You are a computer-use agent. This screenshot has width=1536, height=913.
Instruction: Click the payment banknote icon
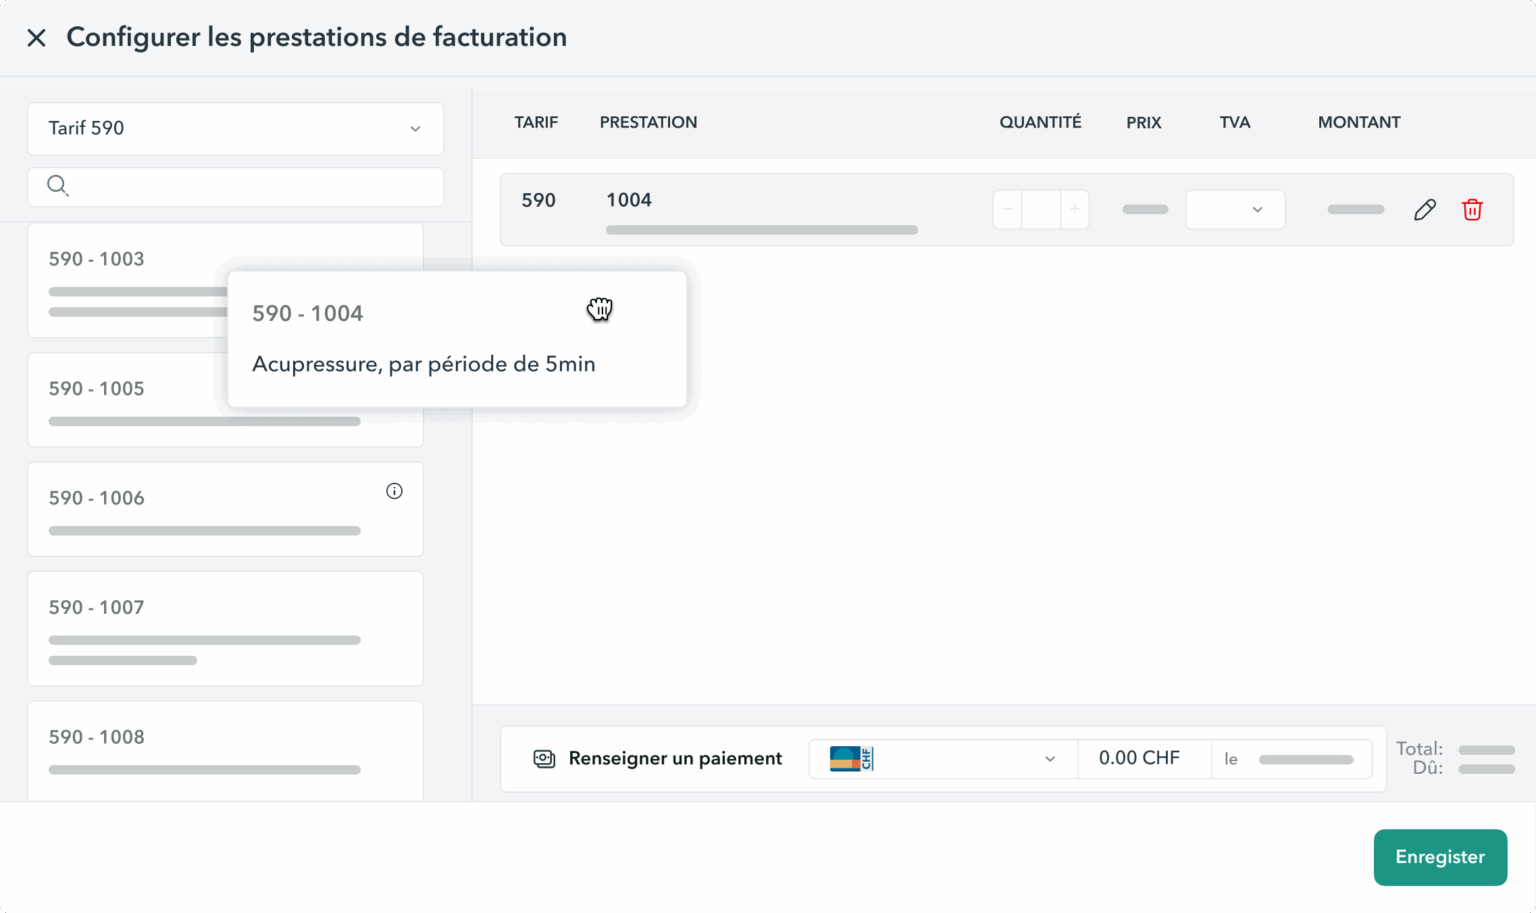coord(544,759)
